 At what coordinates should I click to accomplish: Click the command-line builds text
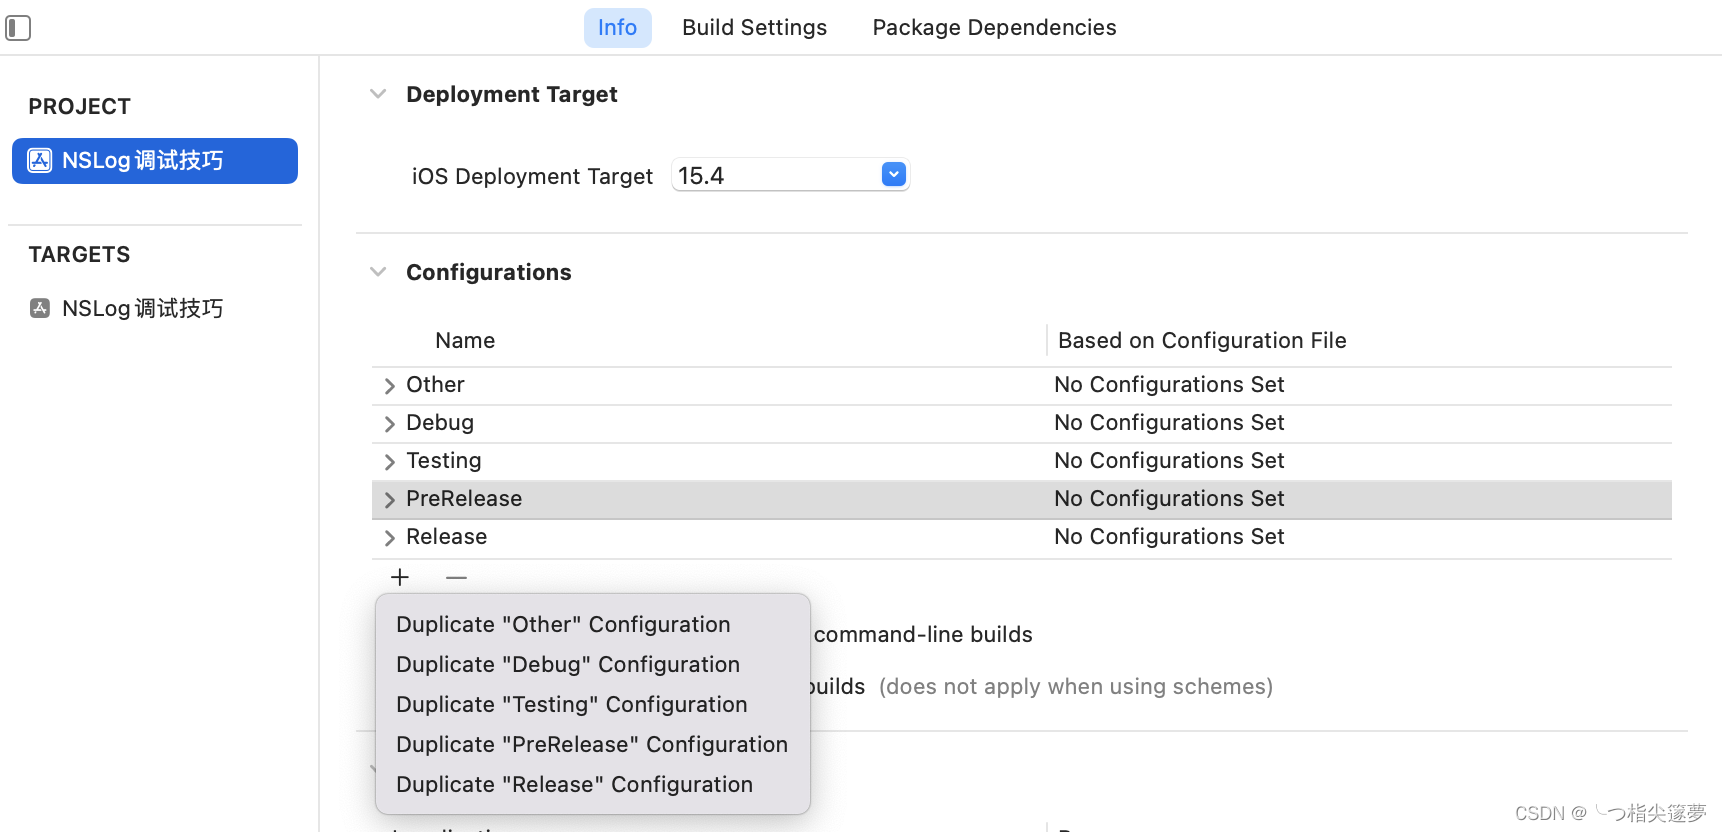click(923, 635)
